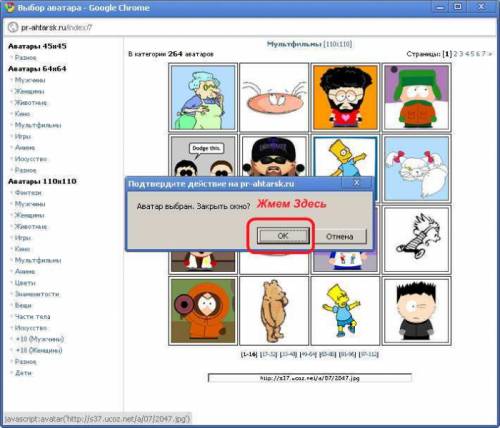Click Отмена to cancel closing
Screen dimensions: 500x428
tap(340, 236)
